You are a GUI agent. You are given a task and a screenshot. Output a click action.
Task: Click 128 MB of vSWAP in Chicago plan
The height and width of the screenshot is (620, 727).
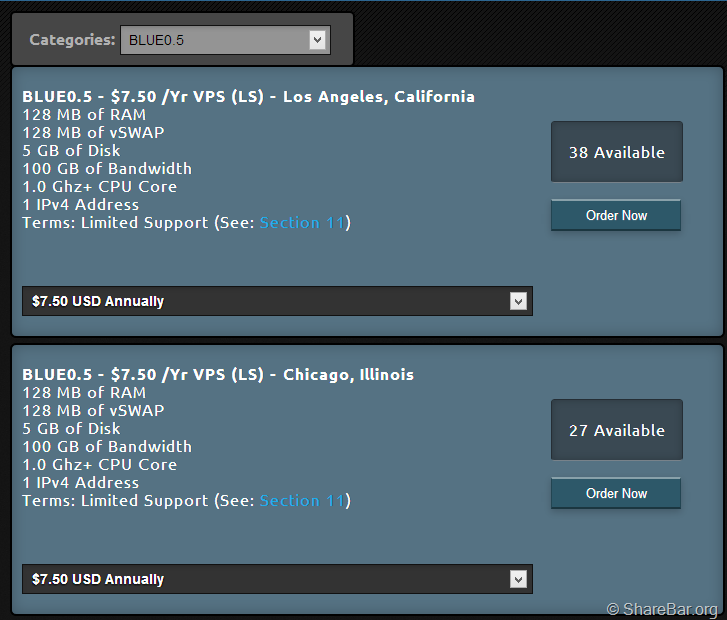[93, 411]
